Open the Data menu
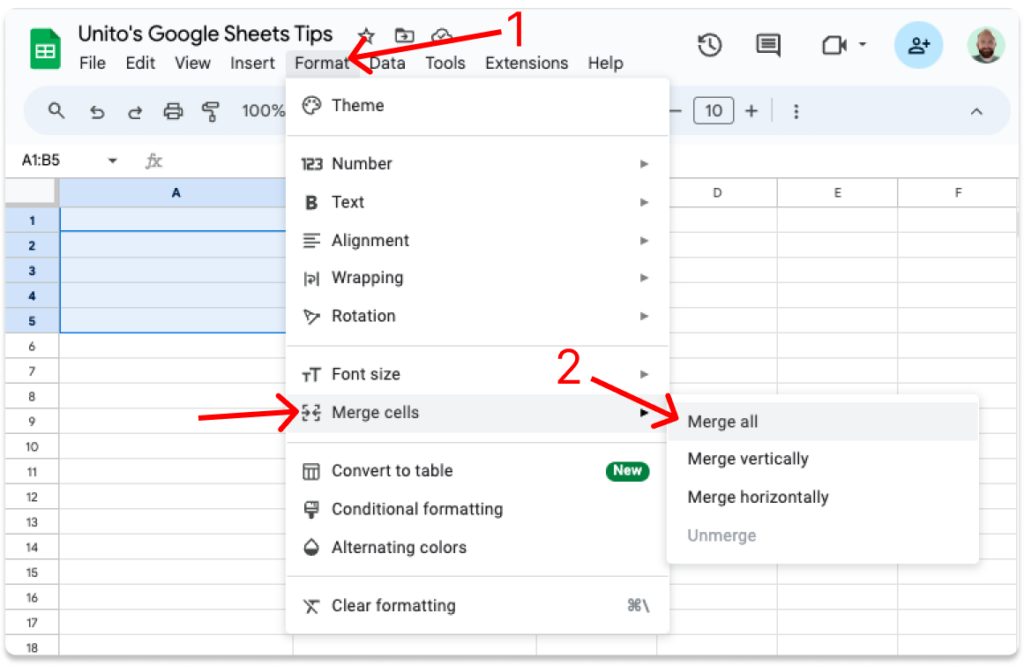 point(386,62)
